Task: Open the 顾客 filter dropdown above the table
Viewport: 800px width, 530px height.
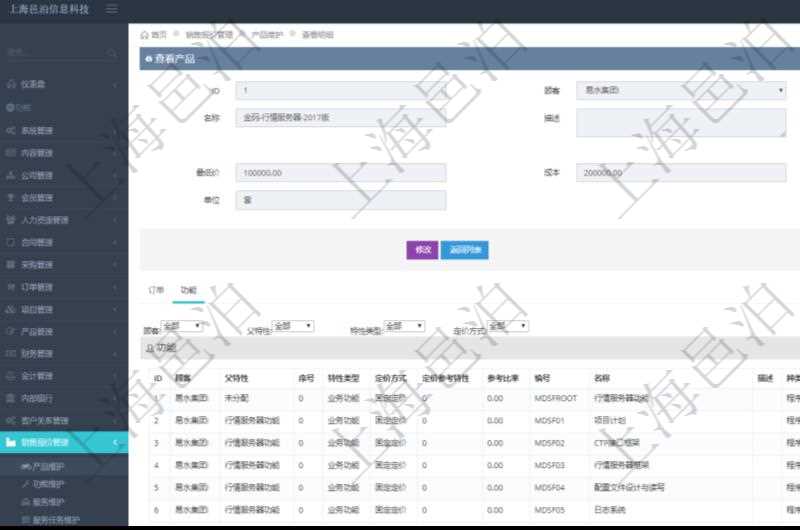Action: pyautogui.click(x=182, y=326)
